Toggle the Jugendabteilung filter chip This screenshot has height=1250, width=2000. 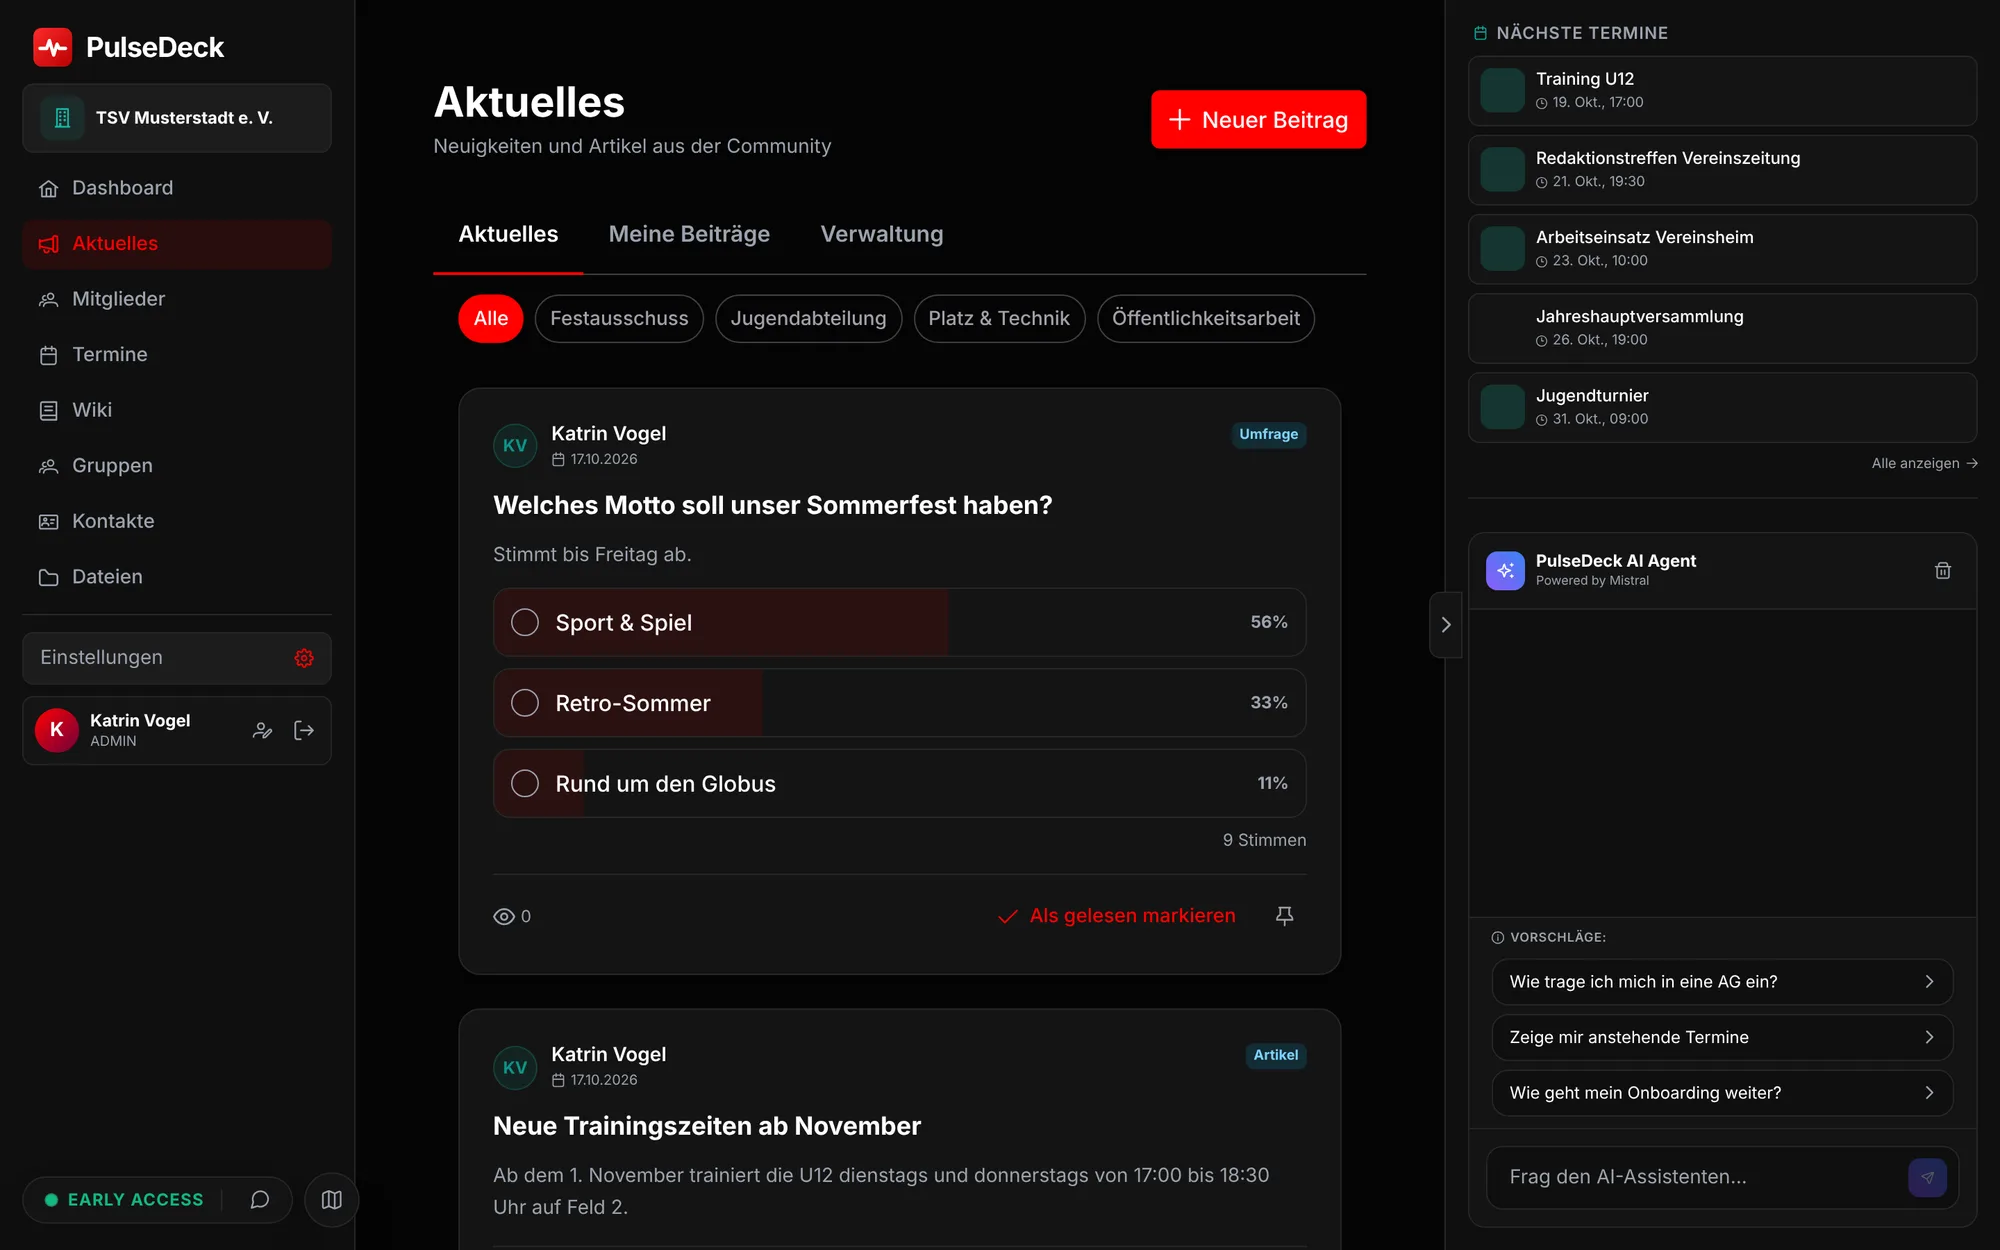click(808, 319)
